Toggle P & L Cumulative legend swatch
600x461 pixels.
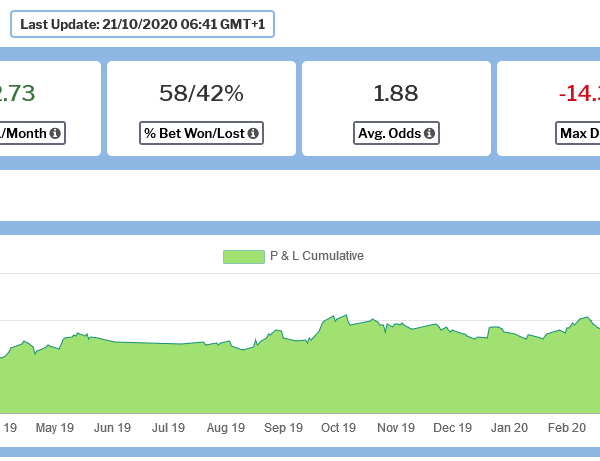(x=244, y=256)
